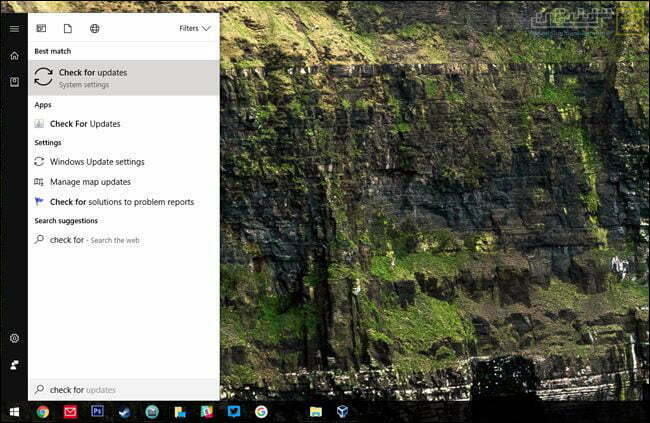The width and height of the screenshot is (650, 423).
Task: Click the magnifier icon in the search box
Action: pos(39,389)
